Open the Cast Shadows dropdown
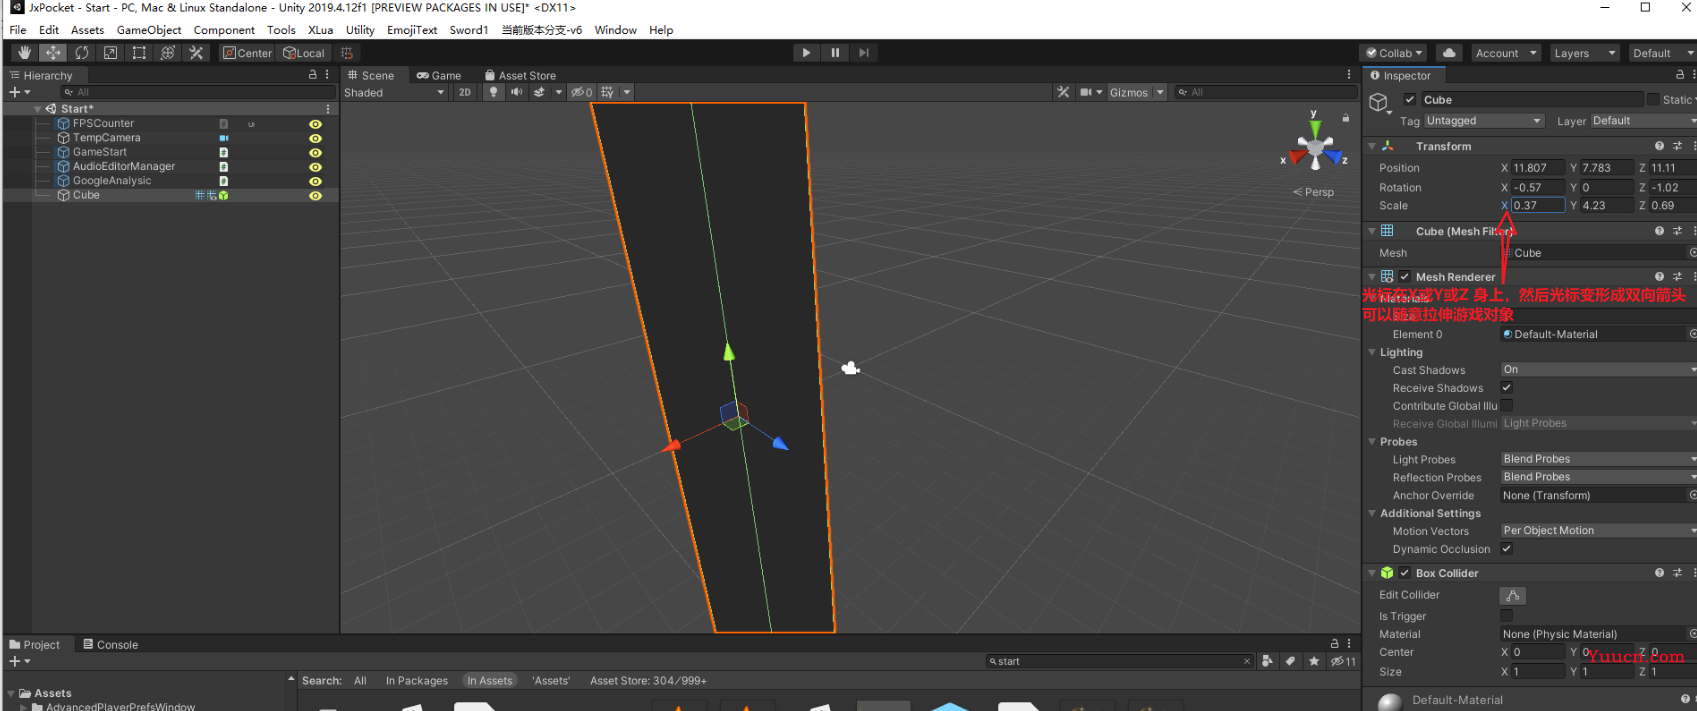 [x=1598, y=370]
